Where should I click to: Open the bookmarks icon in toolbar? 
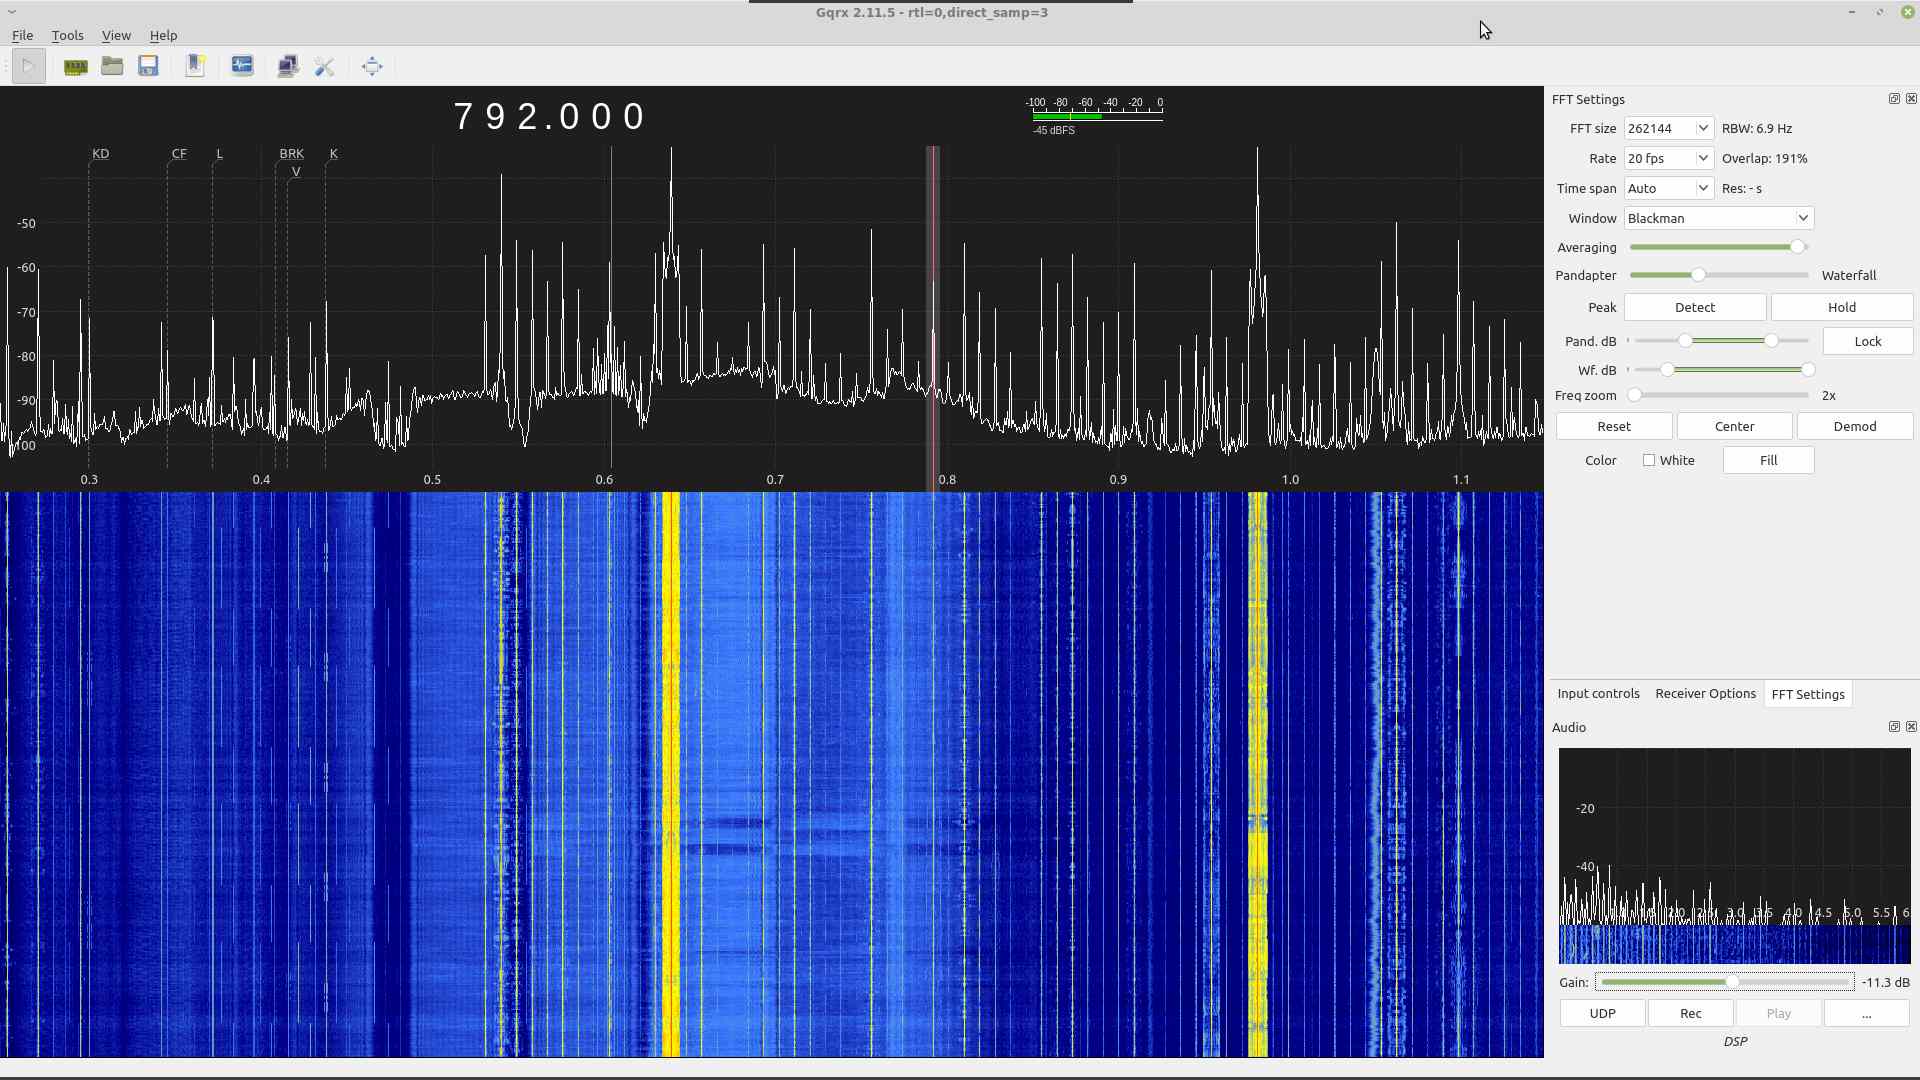point(195,67)
